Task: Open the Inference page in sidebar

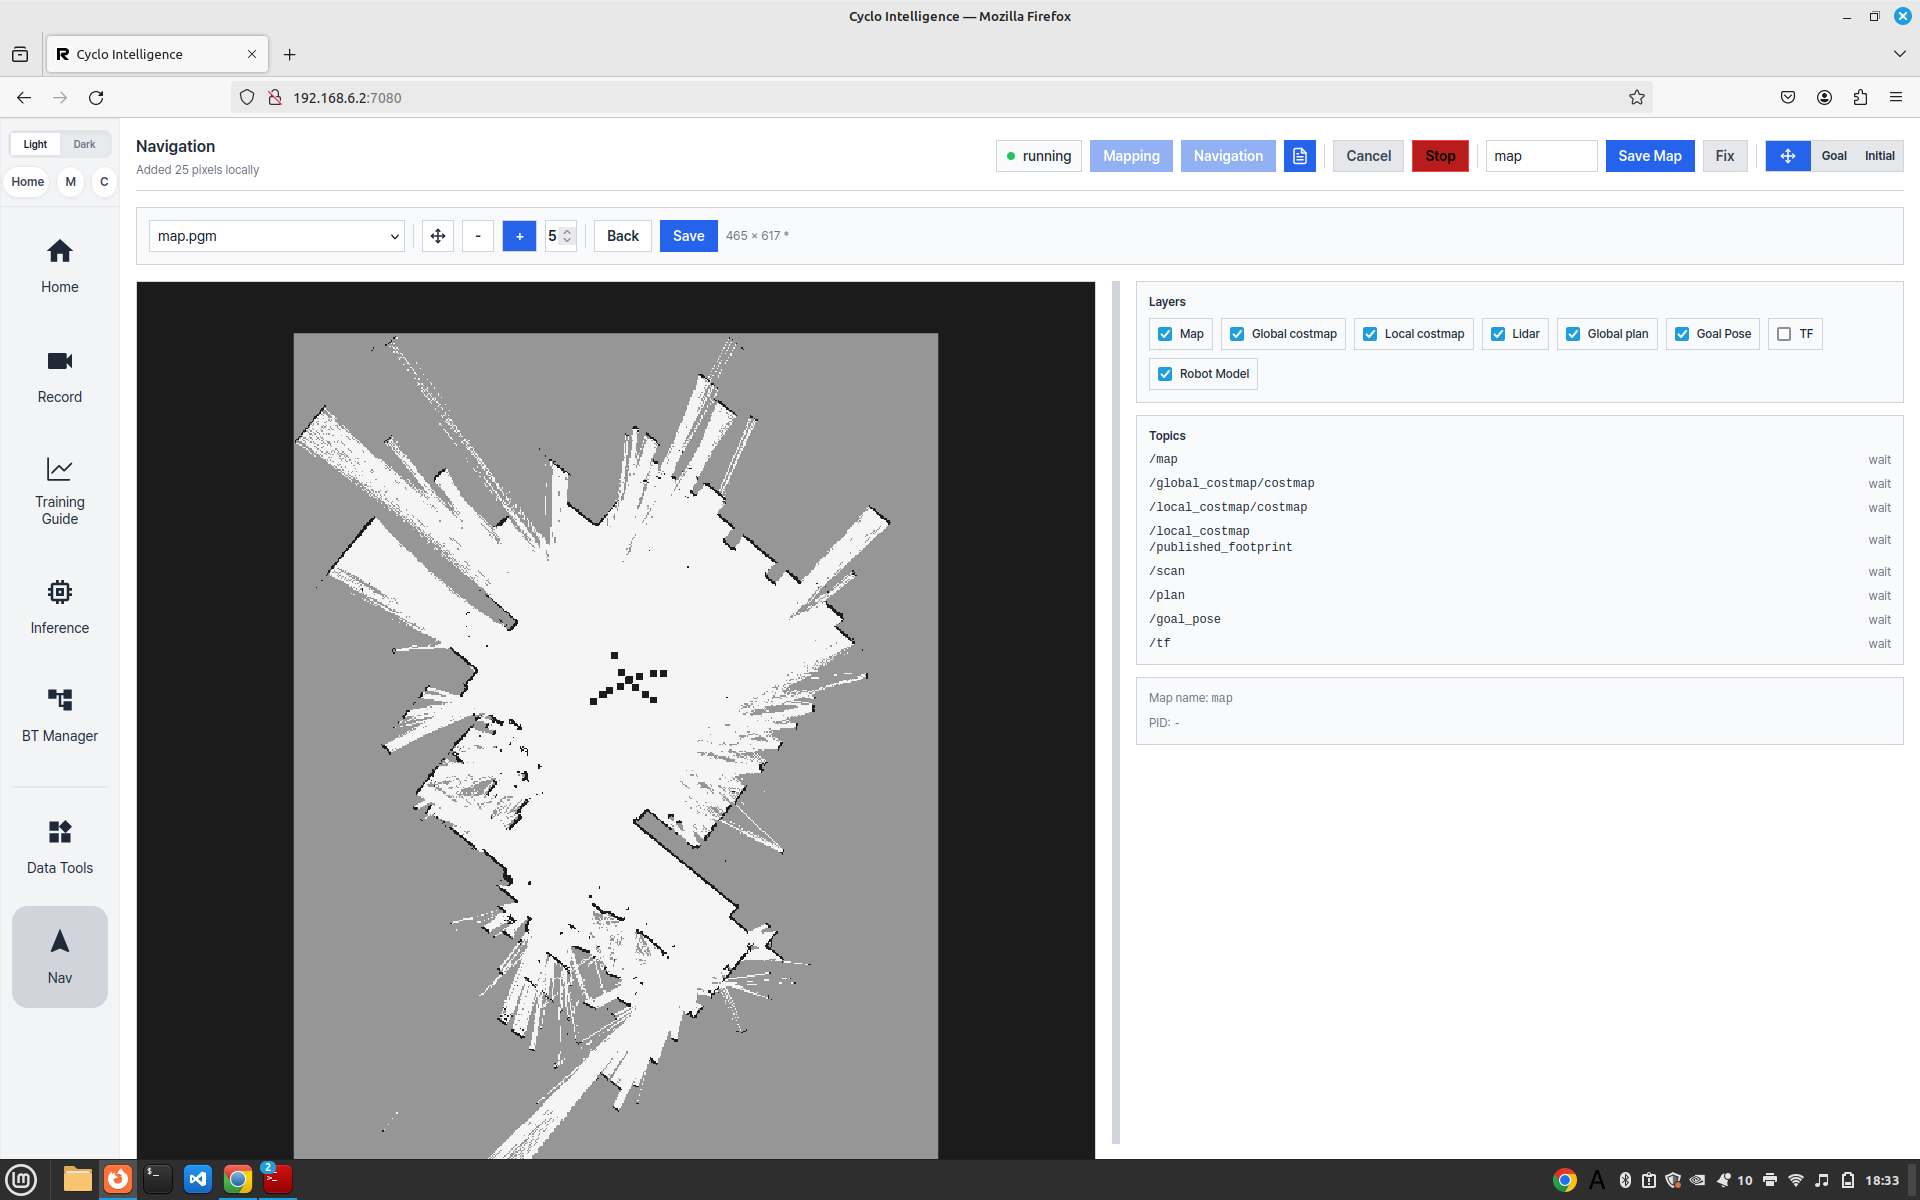Action: coord(60,607)
